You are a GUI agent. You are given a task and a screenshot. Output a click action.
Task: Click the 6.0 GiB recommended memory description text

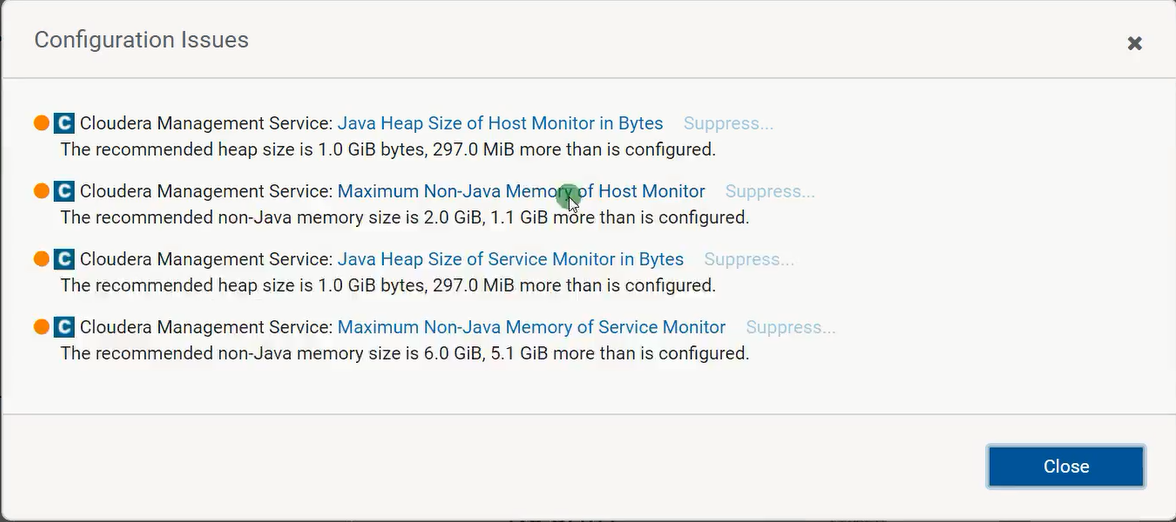pyautogui.click(x=404, y=353)
